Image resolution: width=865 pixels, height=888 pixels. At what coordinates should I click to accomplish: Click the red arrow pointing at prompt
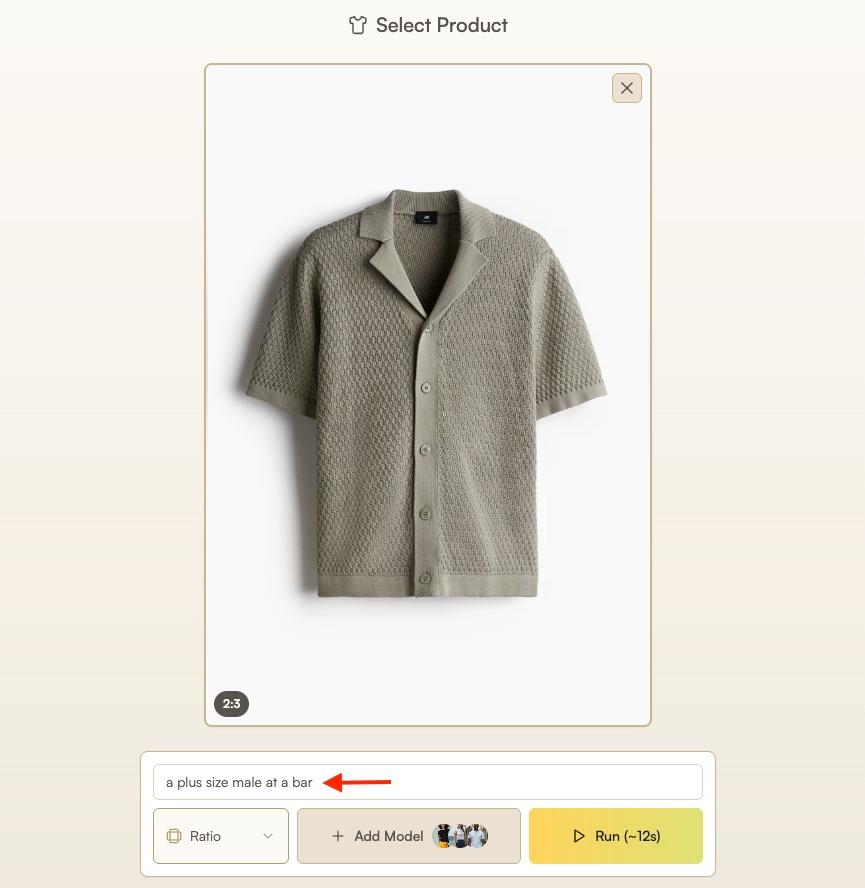click(357, 782)
